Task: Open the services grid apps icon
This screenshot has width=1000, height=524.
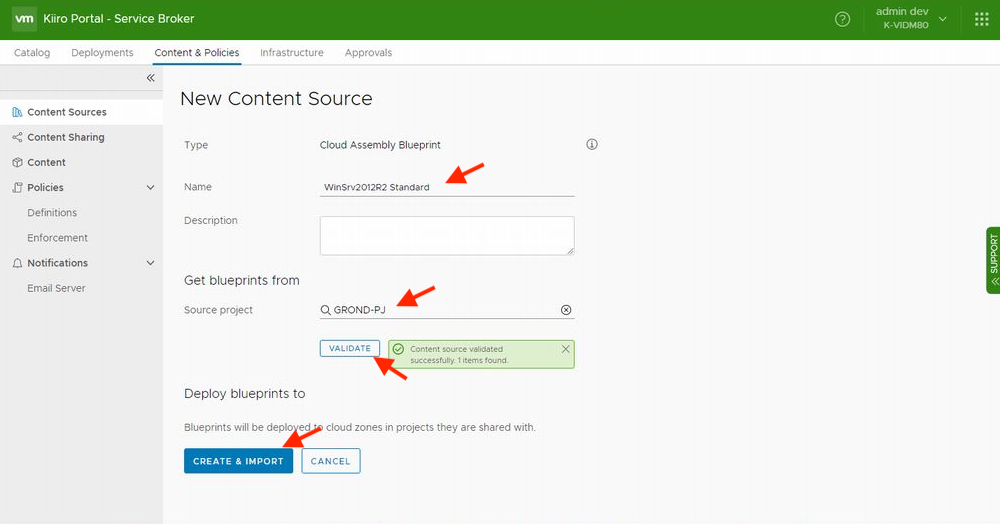Action: click(982, 19)
